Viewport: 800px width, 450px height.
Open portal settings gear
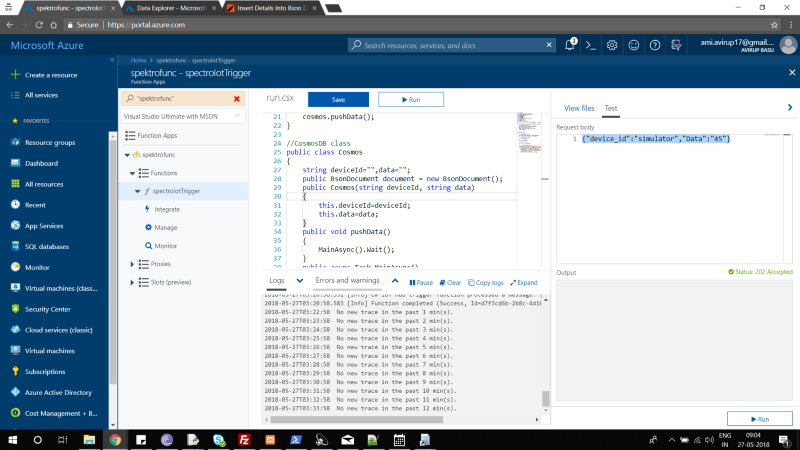pos(612,45)
